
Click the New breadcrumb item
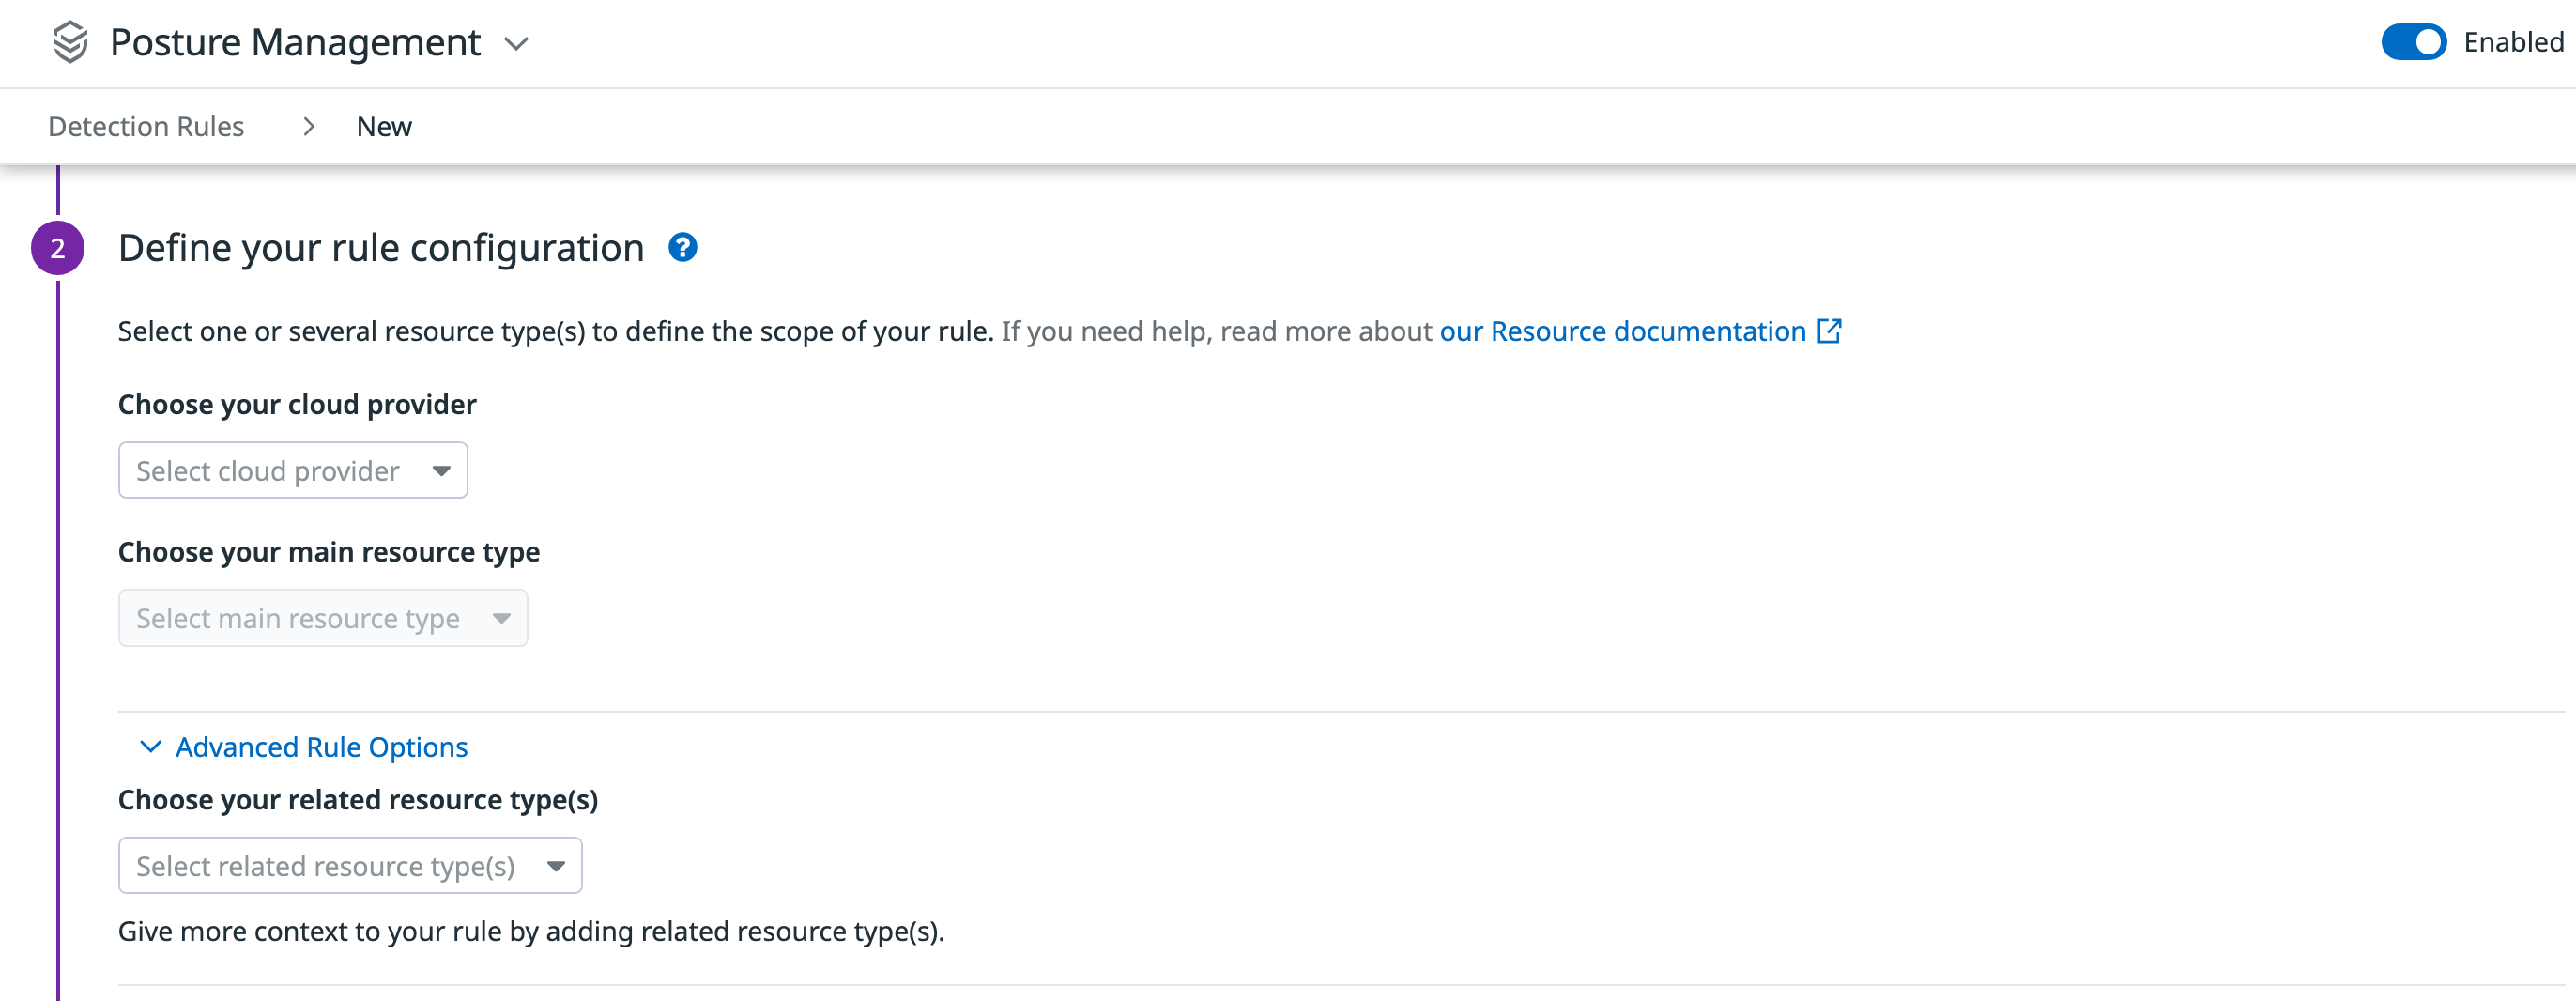[384, 126]
